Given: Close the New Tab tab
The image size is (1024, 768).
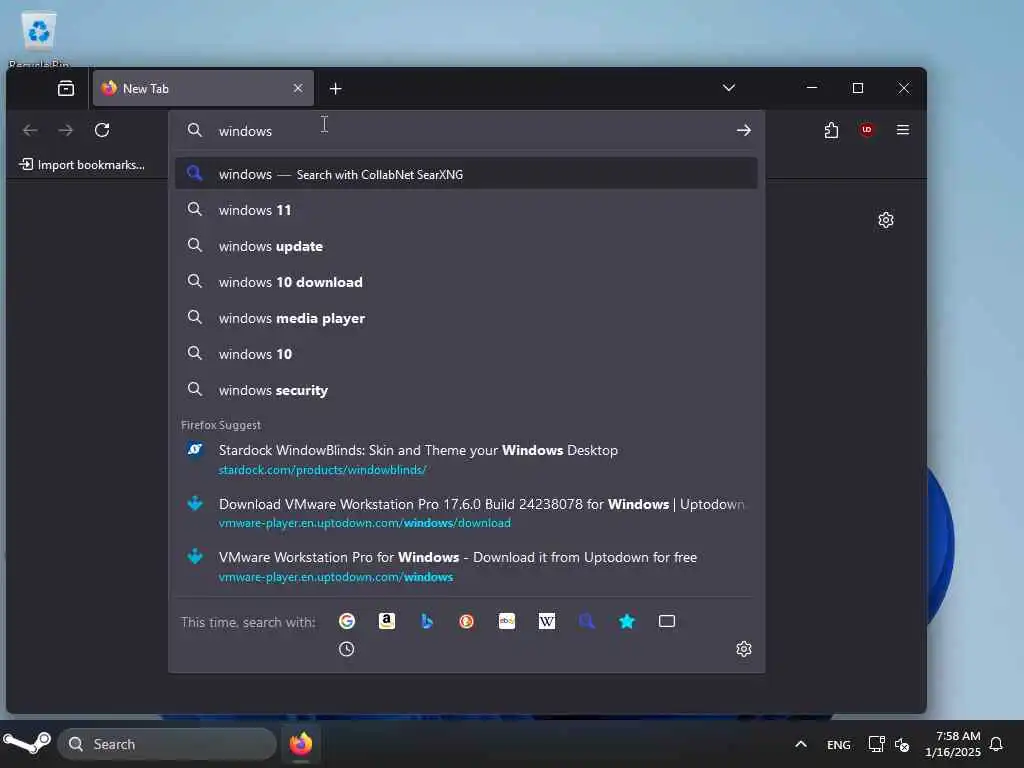Looking at the screenshot, I should coord(298,88).
